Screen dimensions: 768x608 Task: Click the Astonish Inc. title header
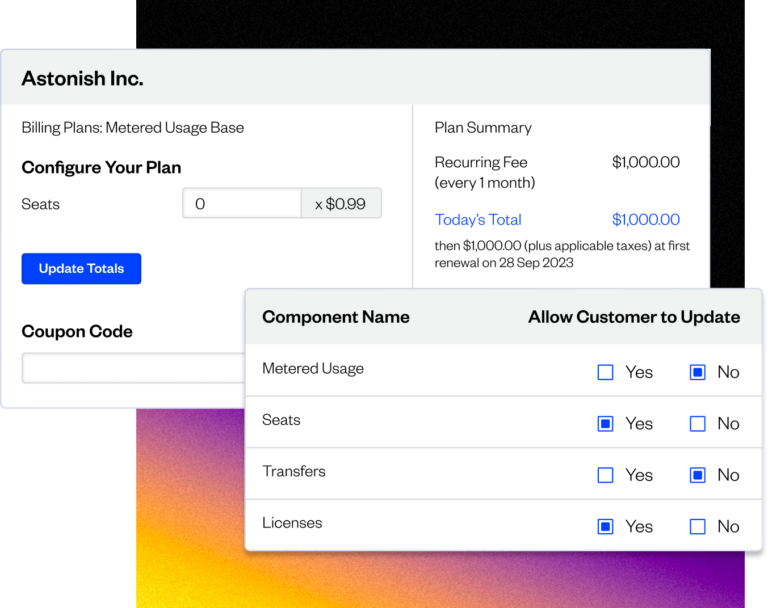pos(82,78)
